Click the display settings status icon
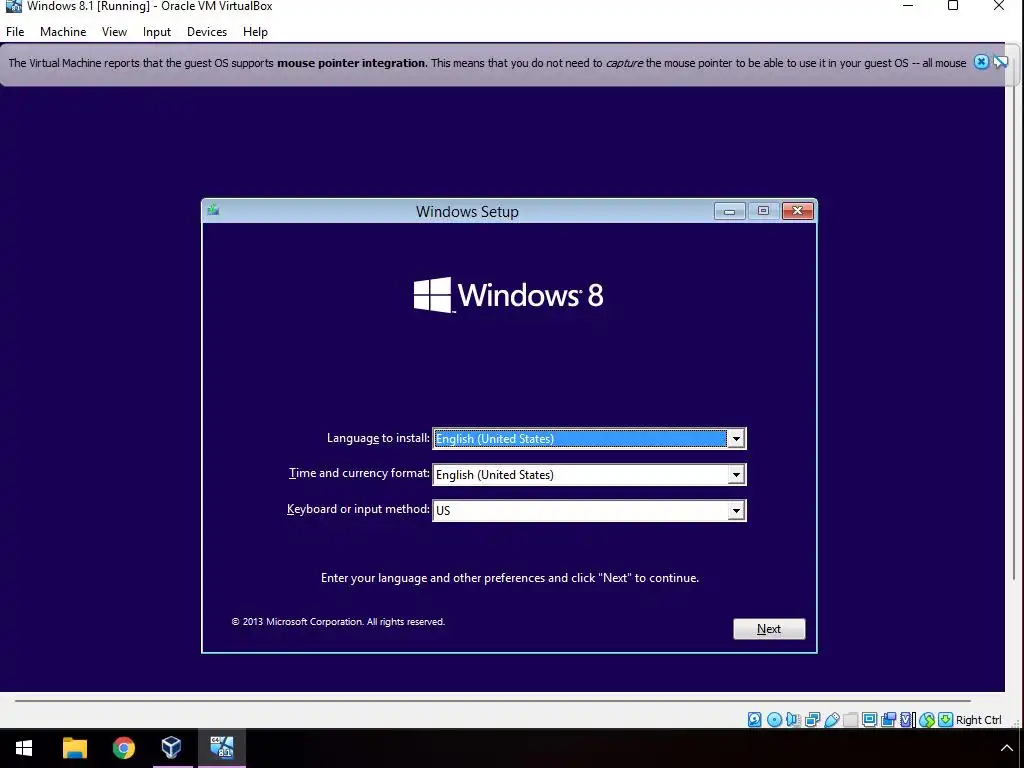 [869, 720]
